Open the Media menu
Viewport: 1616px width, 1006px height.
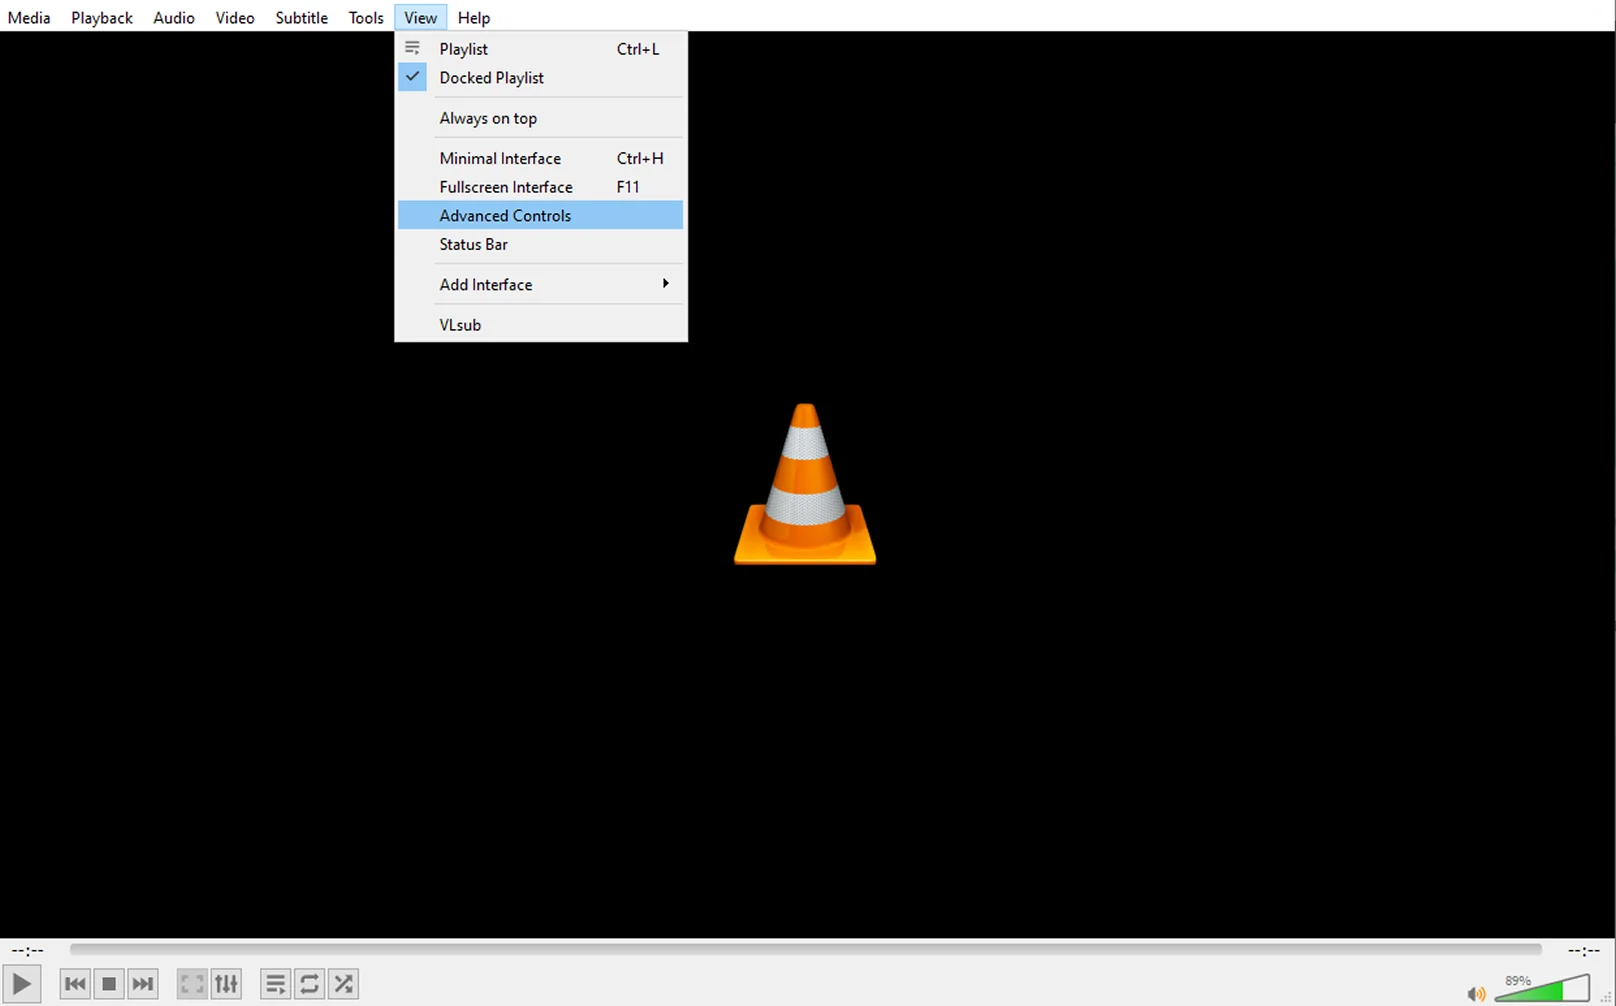click(29, 17)
